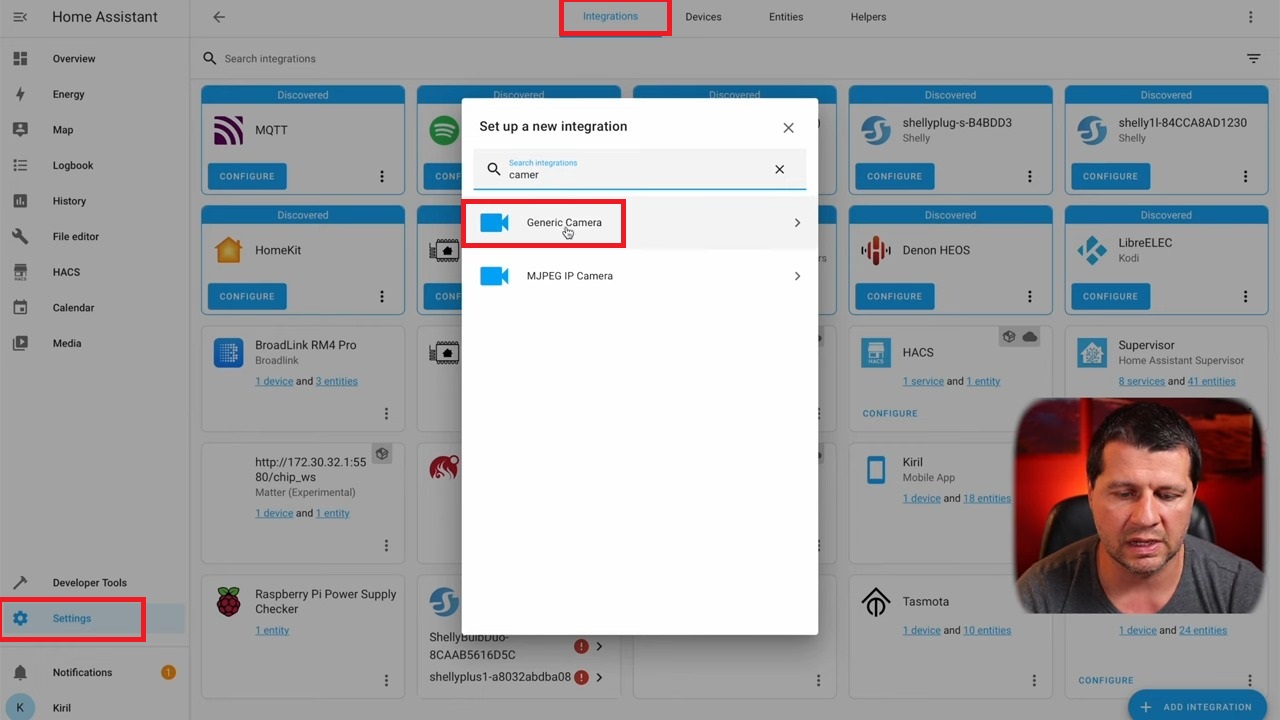The height and width of the screenshot is (720, 1280).
Task: Open HACS 1 service link
Action: point(922,381)
